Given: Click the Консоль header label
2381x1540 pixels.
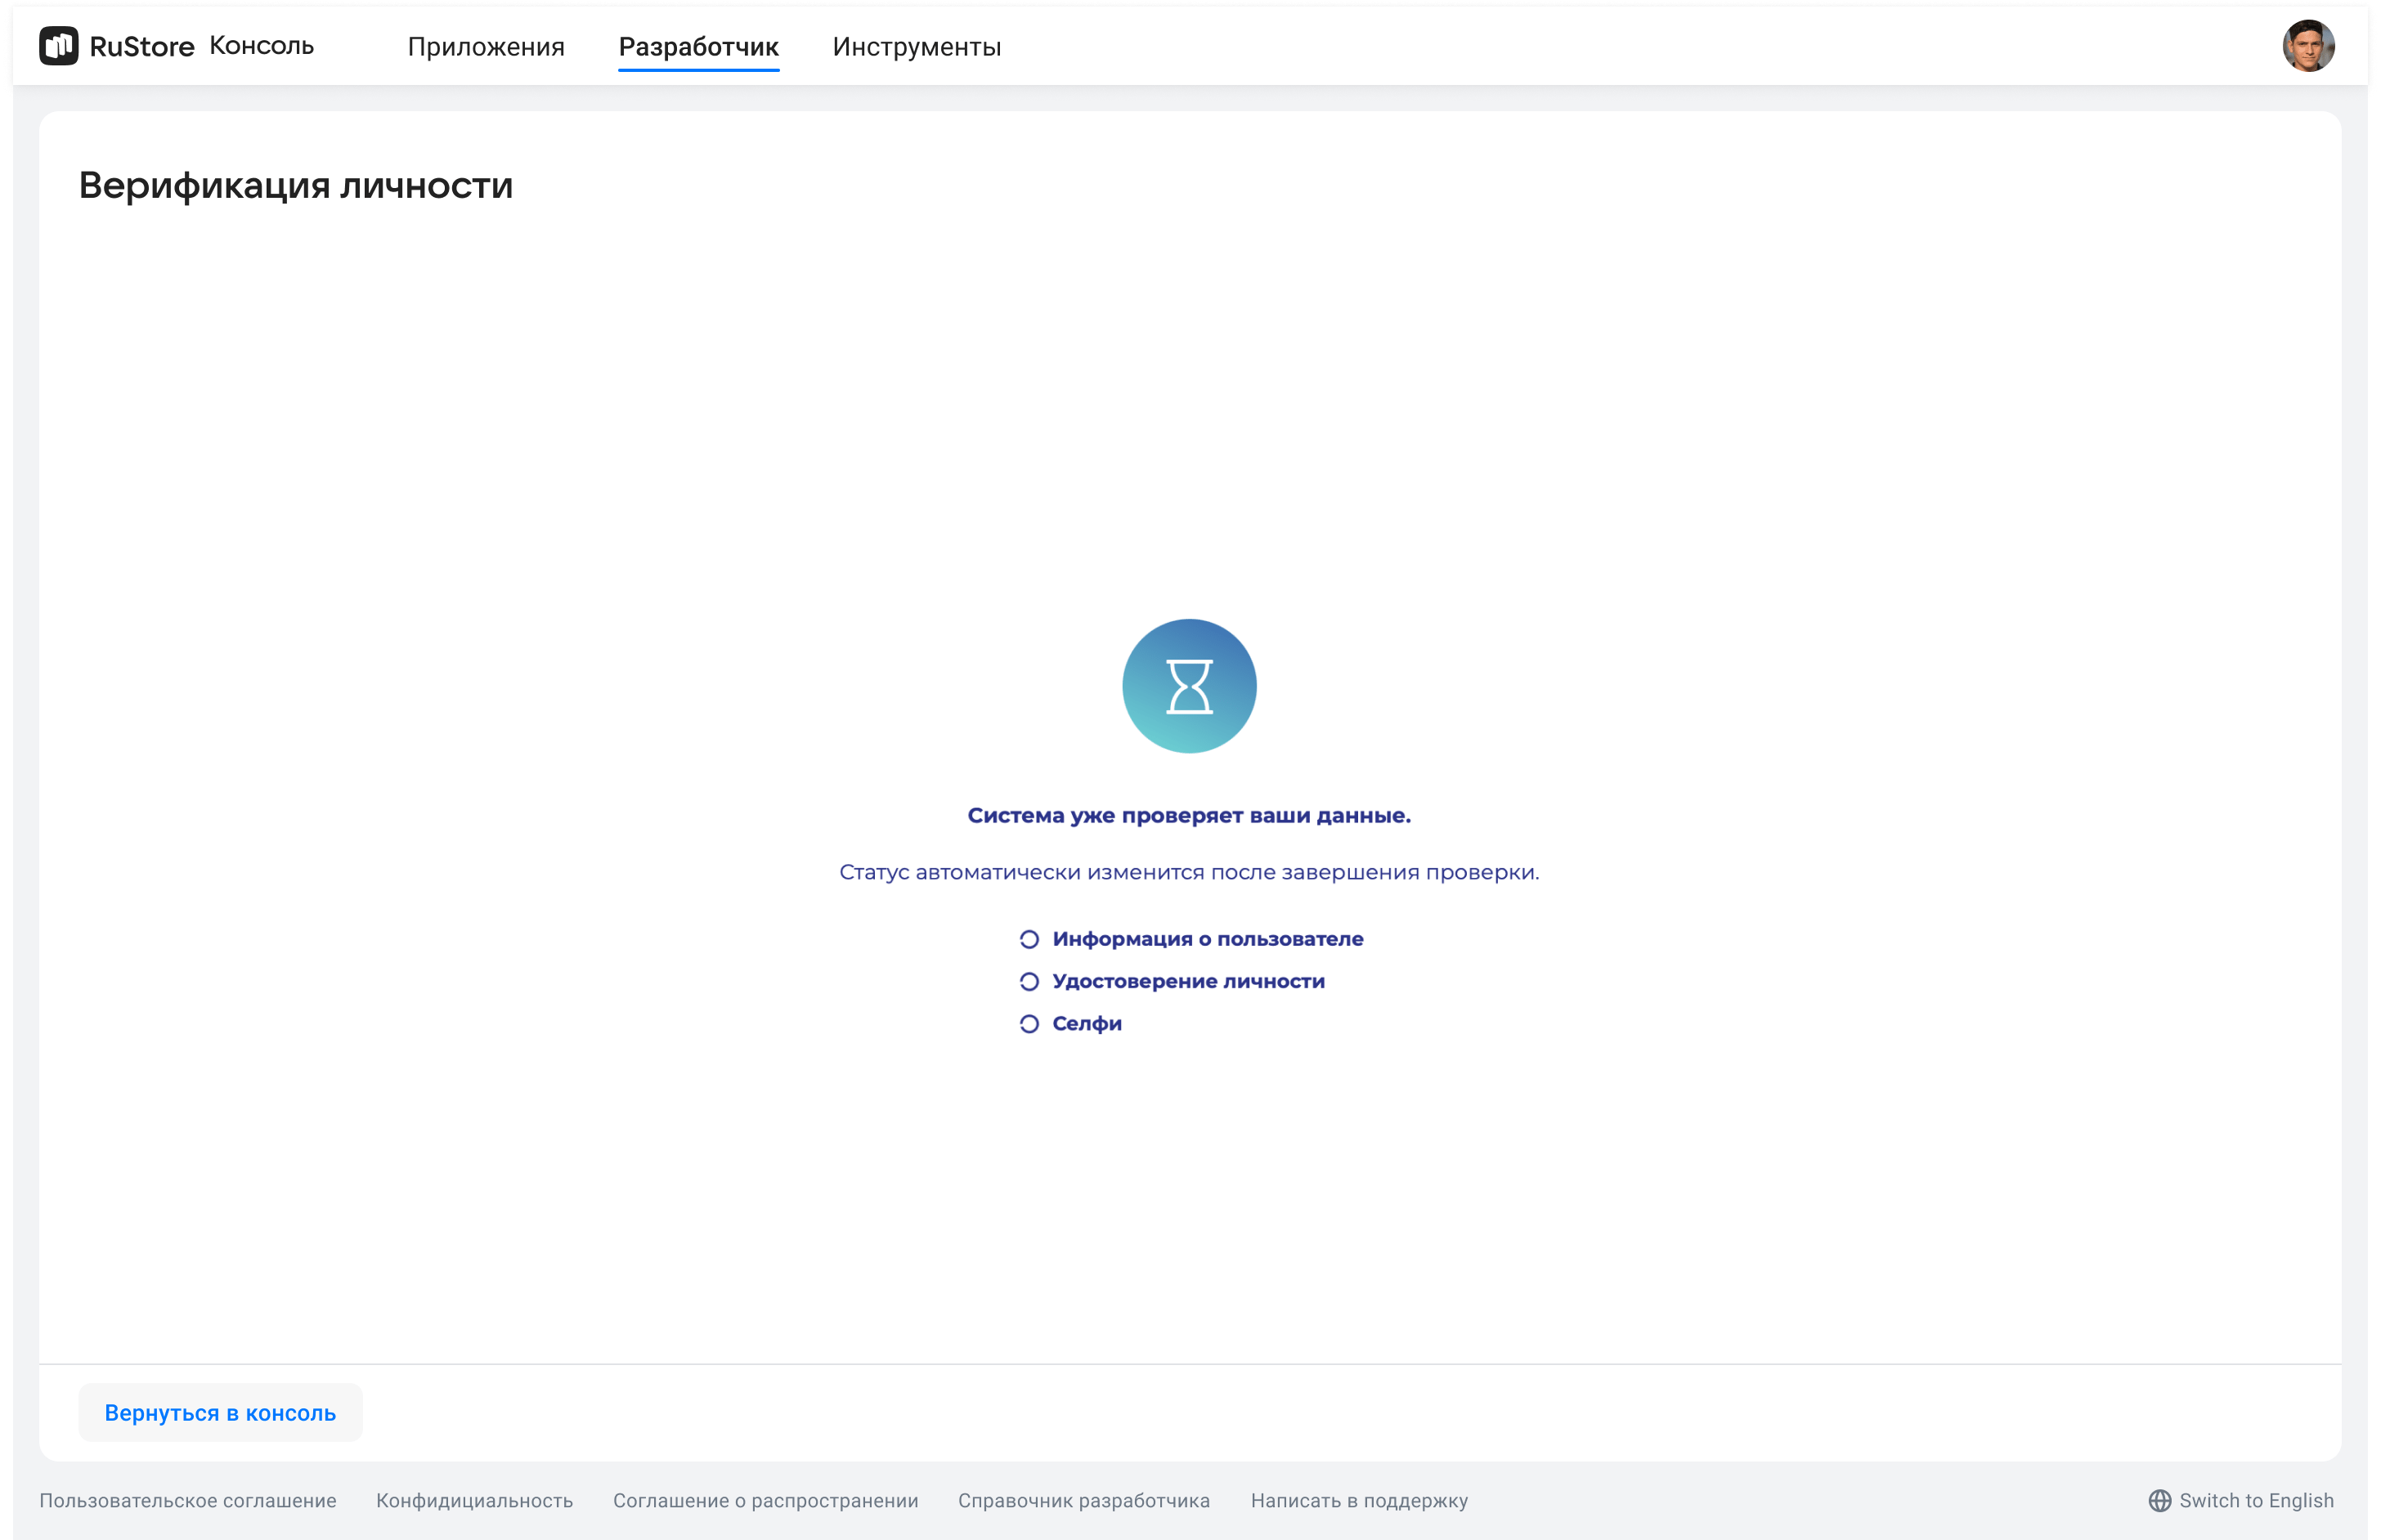Looking at the screenshot, I should [x=262, y=46].
